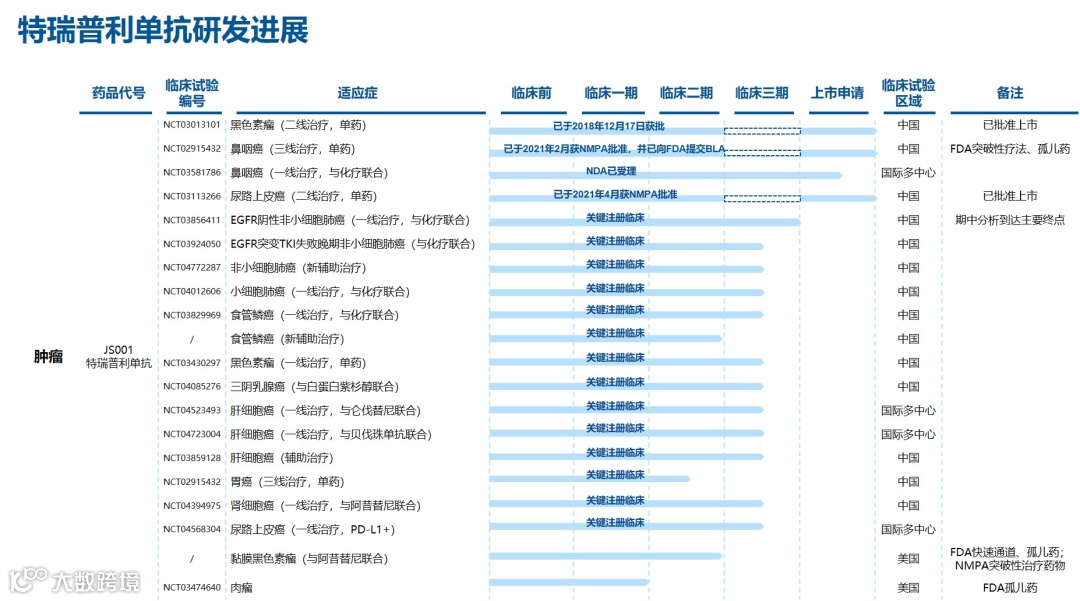Click indication 黏膜黑色素瘤（与阿昔替尼联合）
Image resolution: width=1080 pixels, height=601 pixels.
[x=309, y=558]
